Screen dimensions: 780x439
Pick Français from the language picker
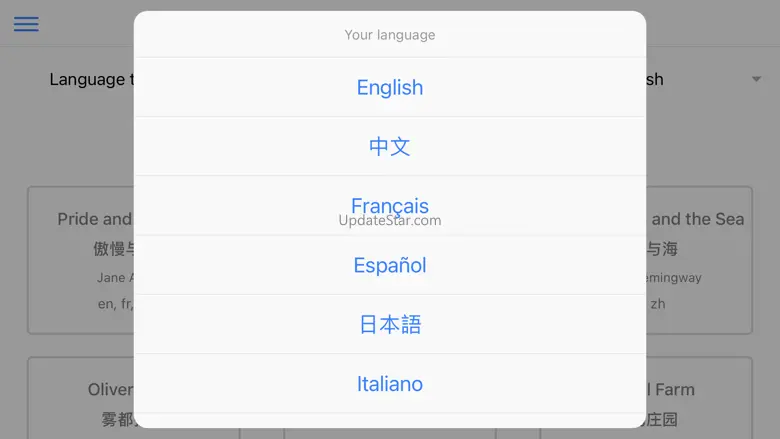[x=390, y=206]
